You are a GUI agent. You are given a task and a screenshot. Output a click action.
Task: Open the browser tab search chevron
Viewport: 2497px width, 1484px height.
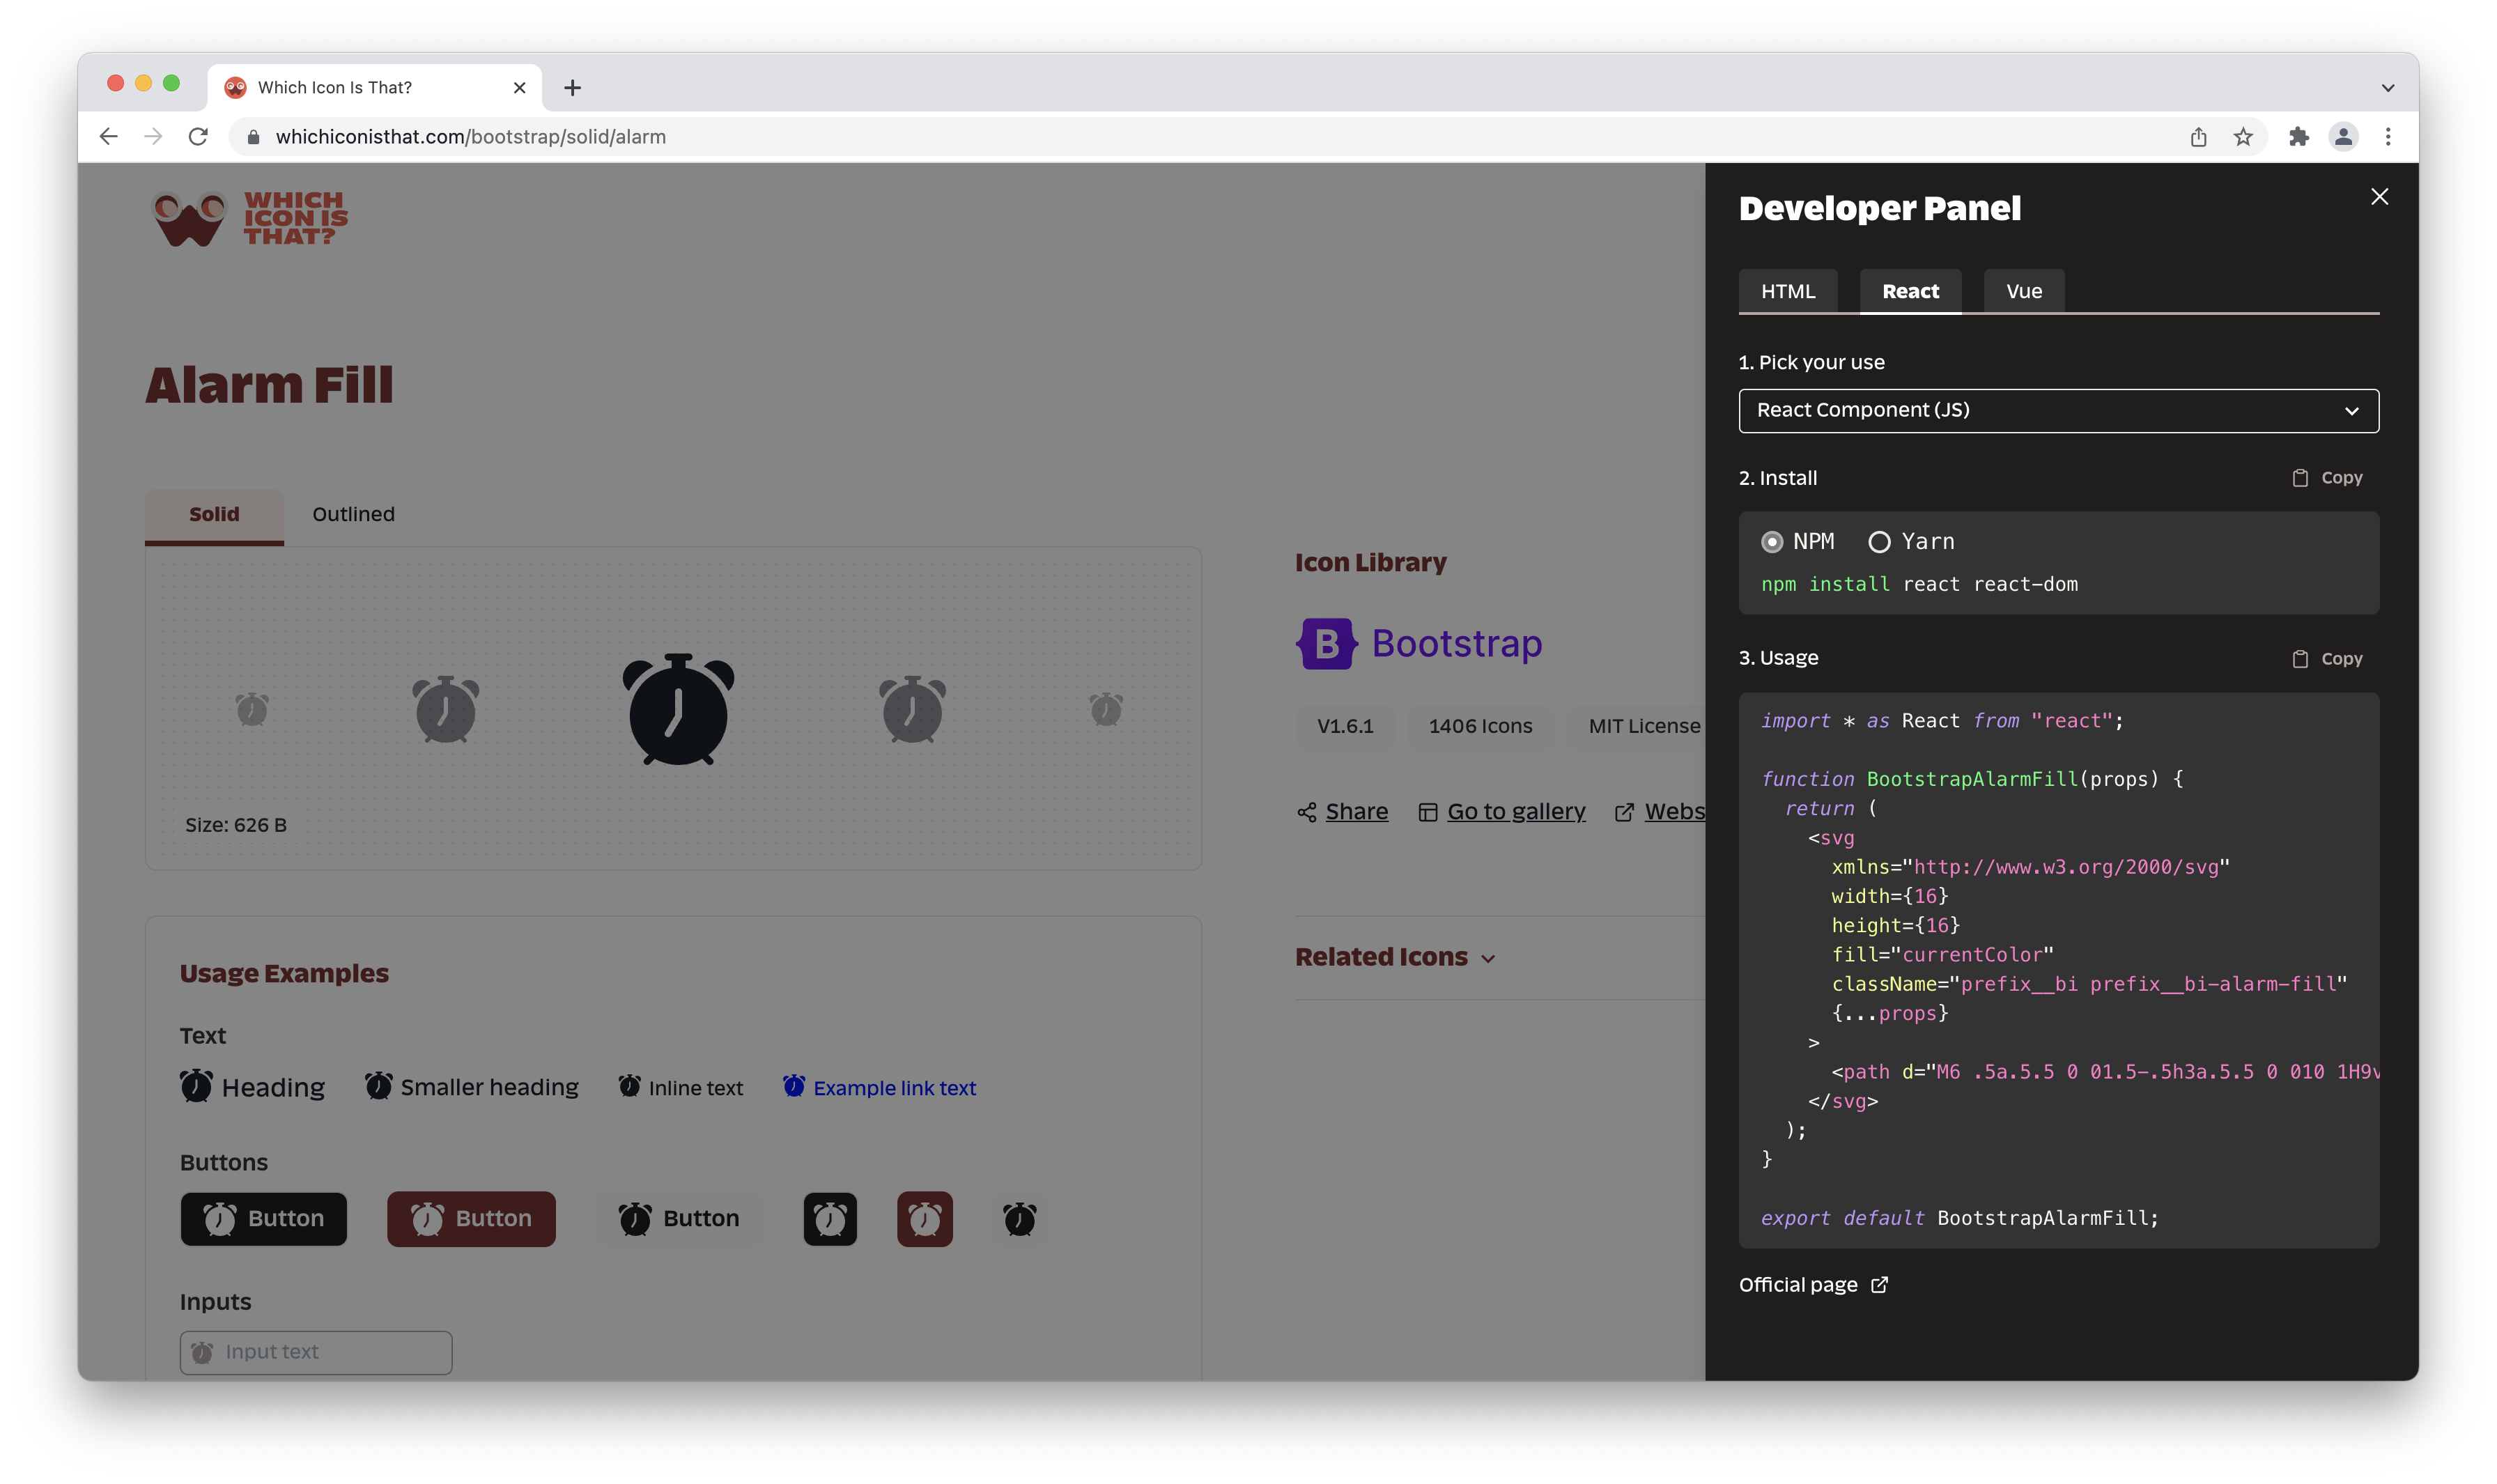coord(2388,87)
